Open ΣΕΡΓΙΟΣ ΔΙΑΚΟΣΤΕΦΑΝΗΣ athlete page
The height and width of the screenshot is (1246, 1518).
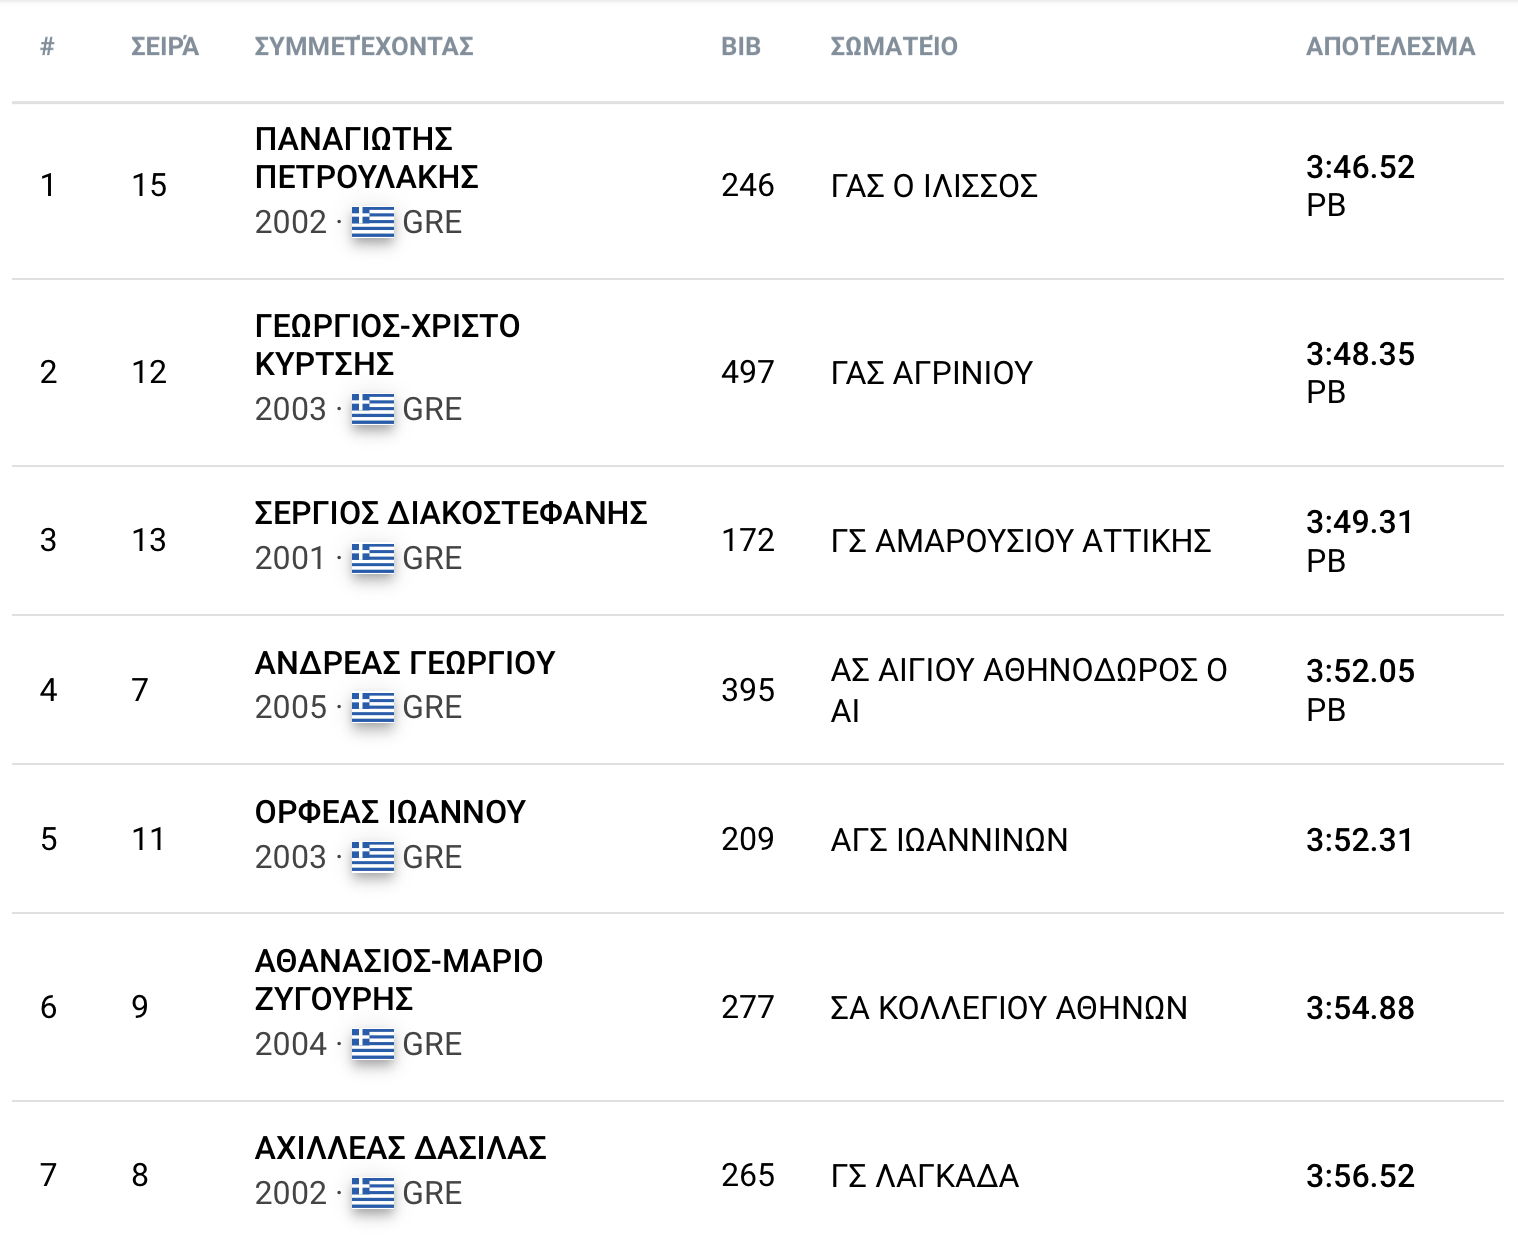pos(451,513)
